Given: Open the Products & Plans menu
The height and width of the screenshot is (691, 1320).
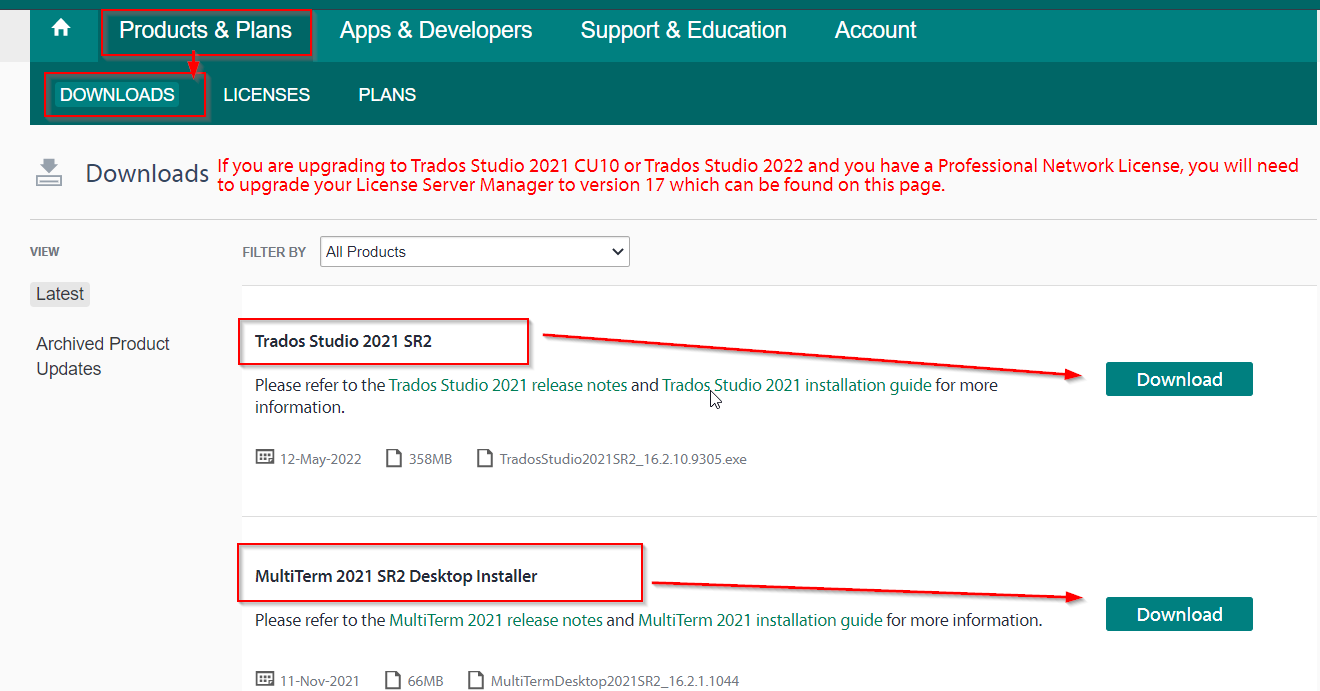Looking at the screenshot, I should point(205,31).
